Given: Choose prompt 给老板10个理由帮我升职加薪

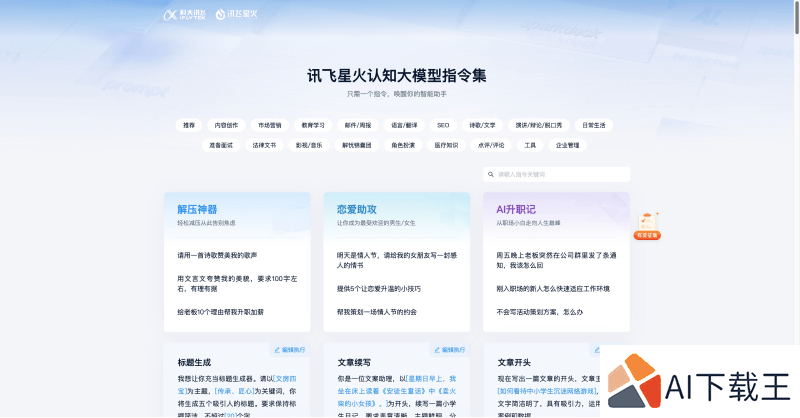Looking at the screenshot, I should pyautogui.click(x=220, y=312).
